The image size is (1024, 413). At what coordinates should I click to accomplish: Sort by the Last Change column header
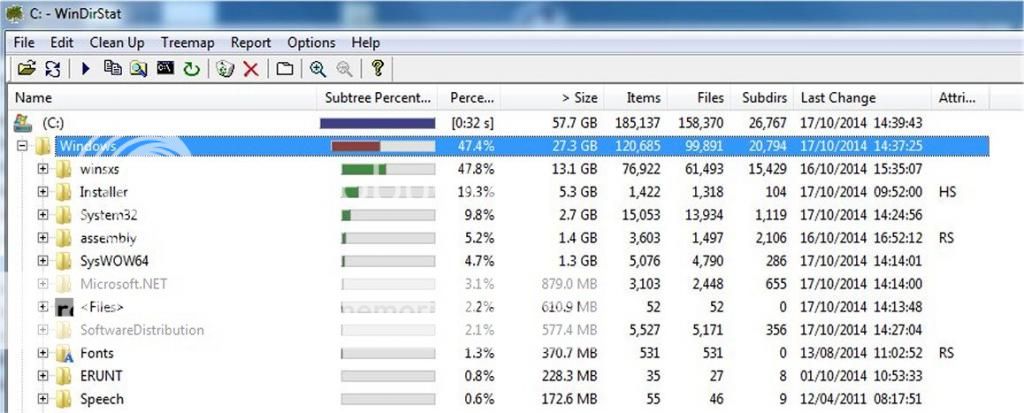pyautogui.click(x=838, y=98)
